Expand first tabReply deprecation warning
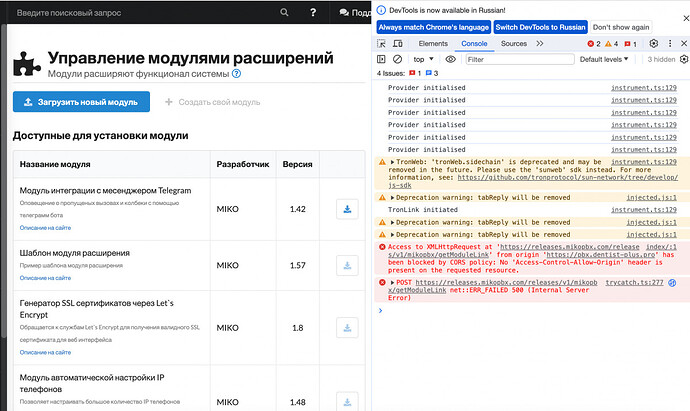 (392, 198)
